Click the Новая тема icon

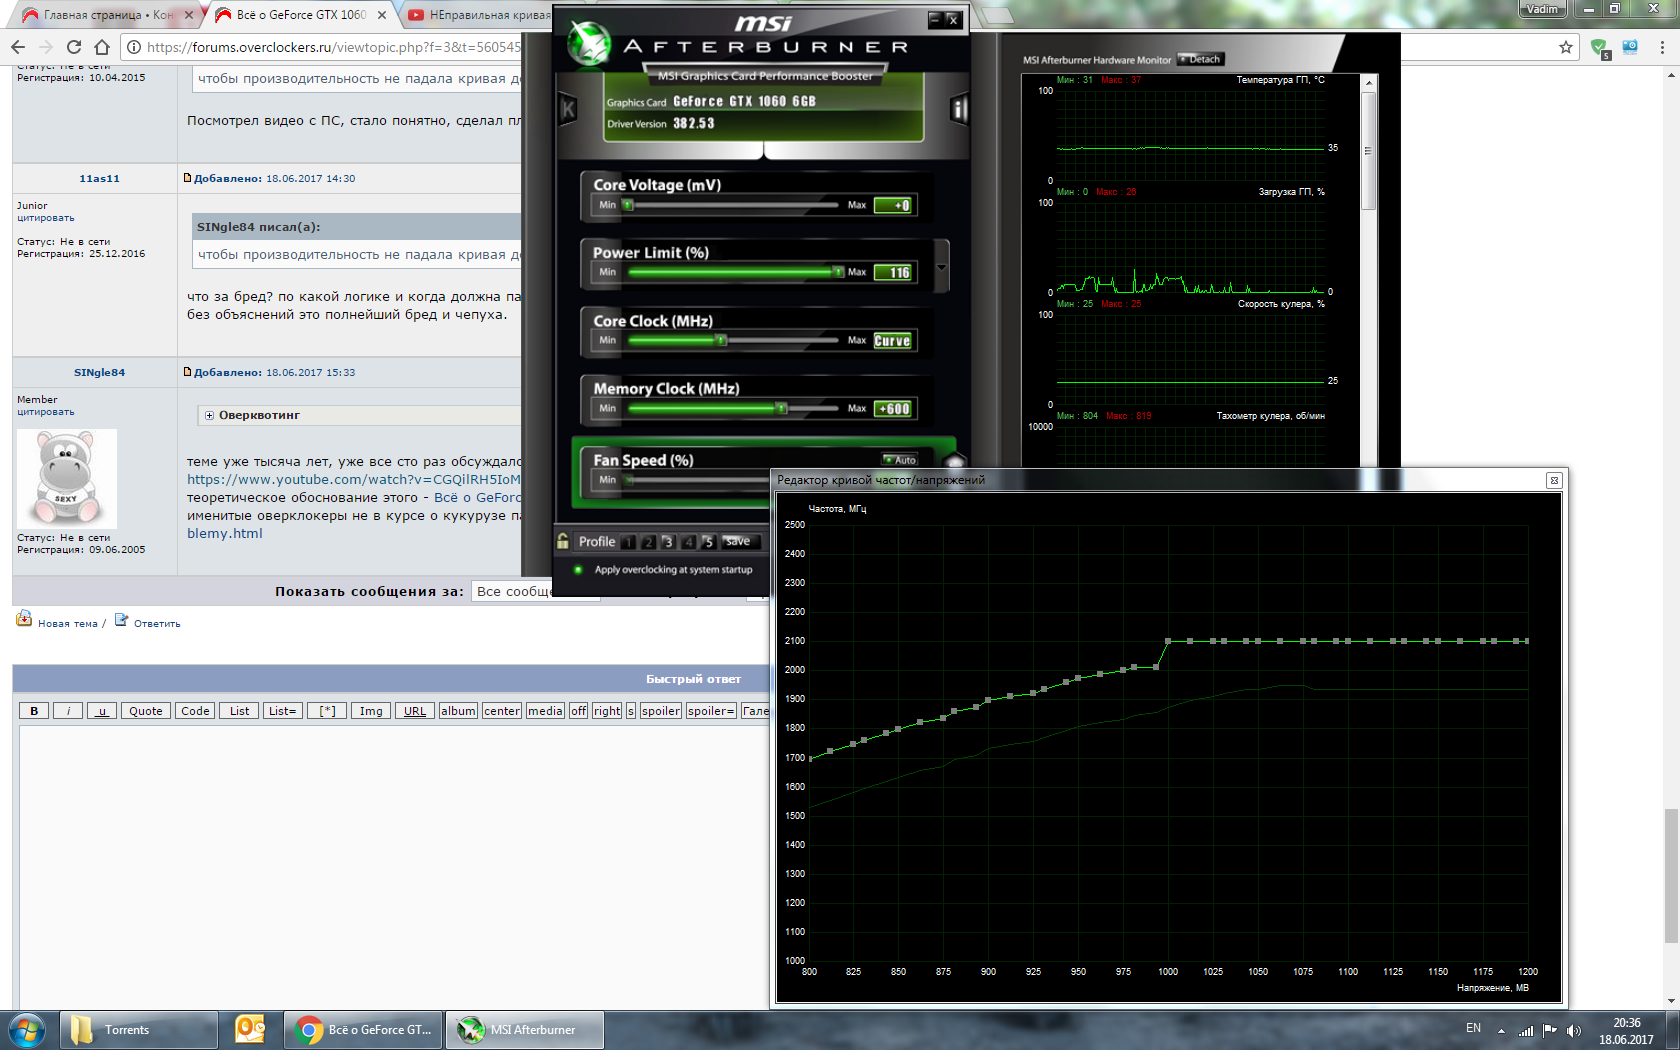(x=24, y=619)
